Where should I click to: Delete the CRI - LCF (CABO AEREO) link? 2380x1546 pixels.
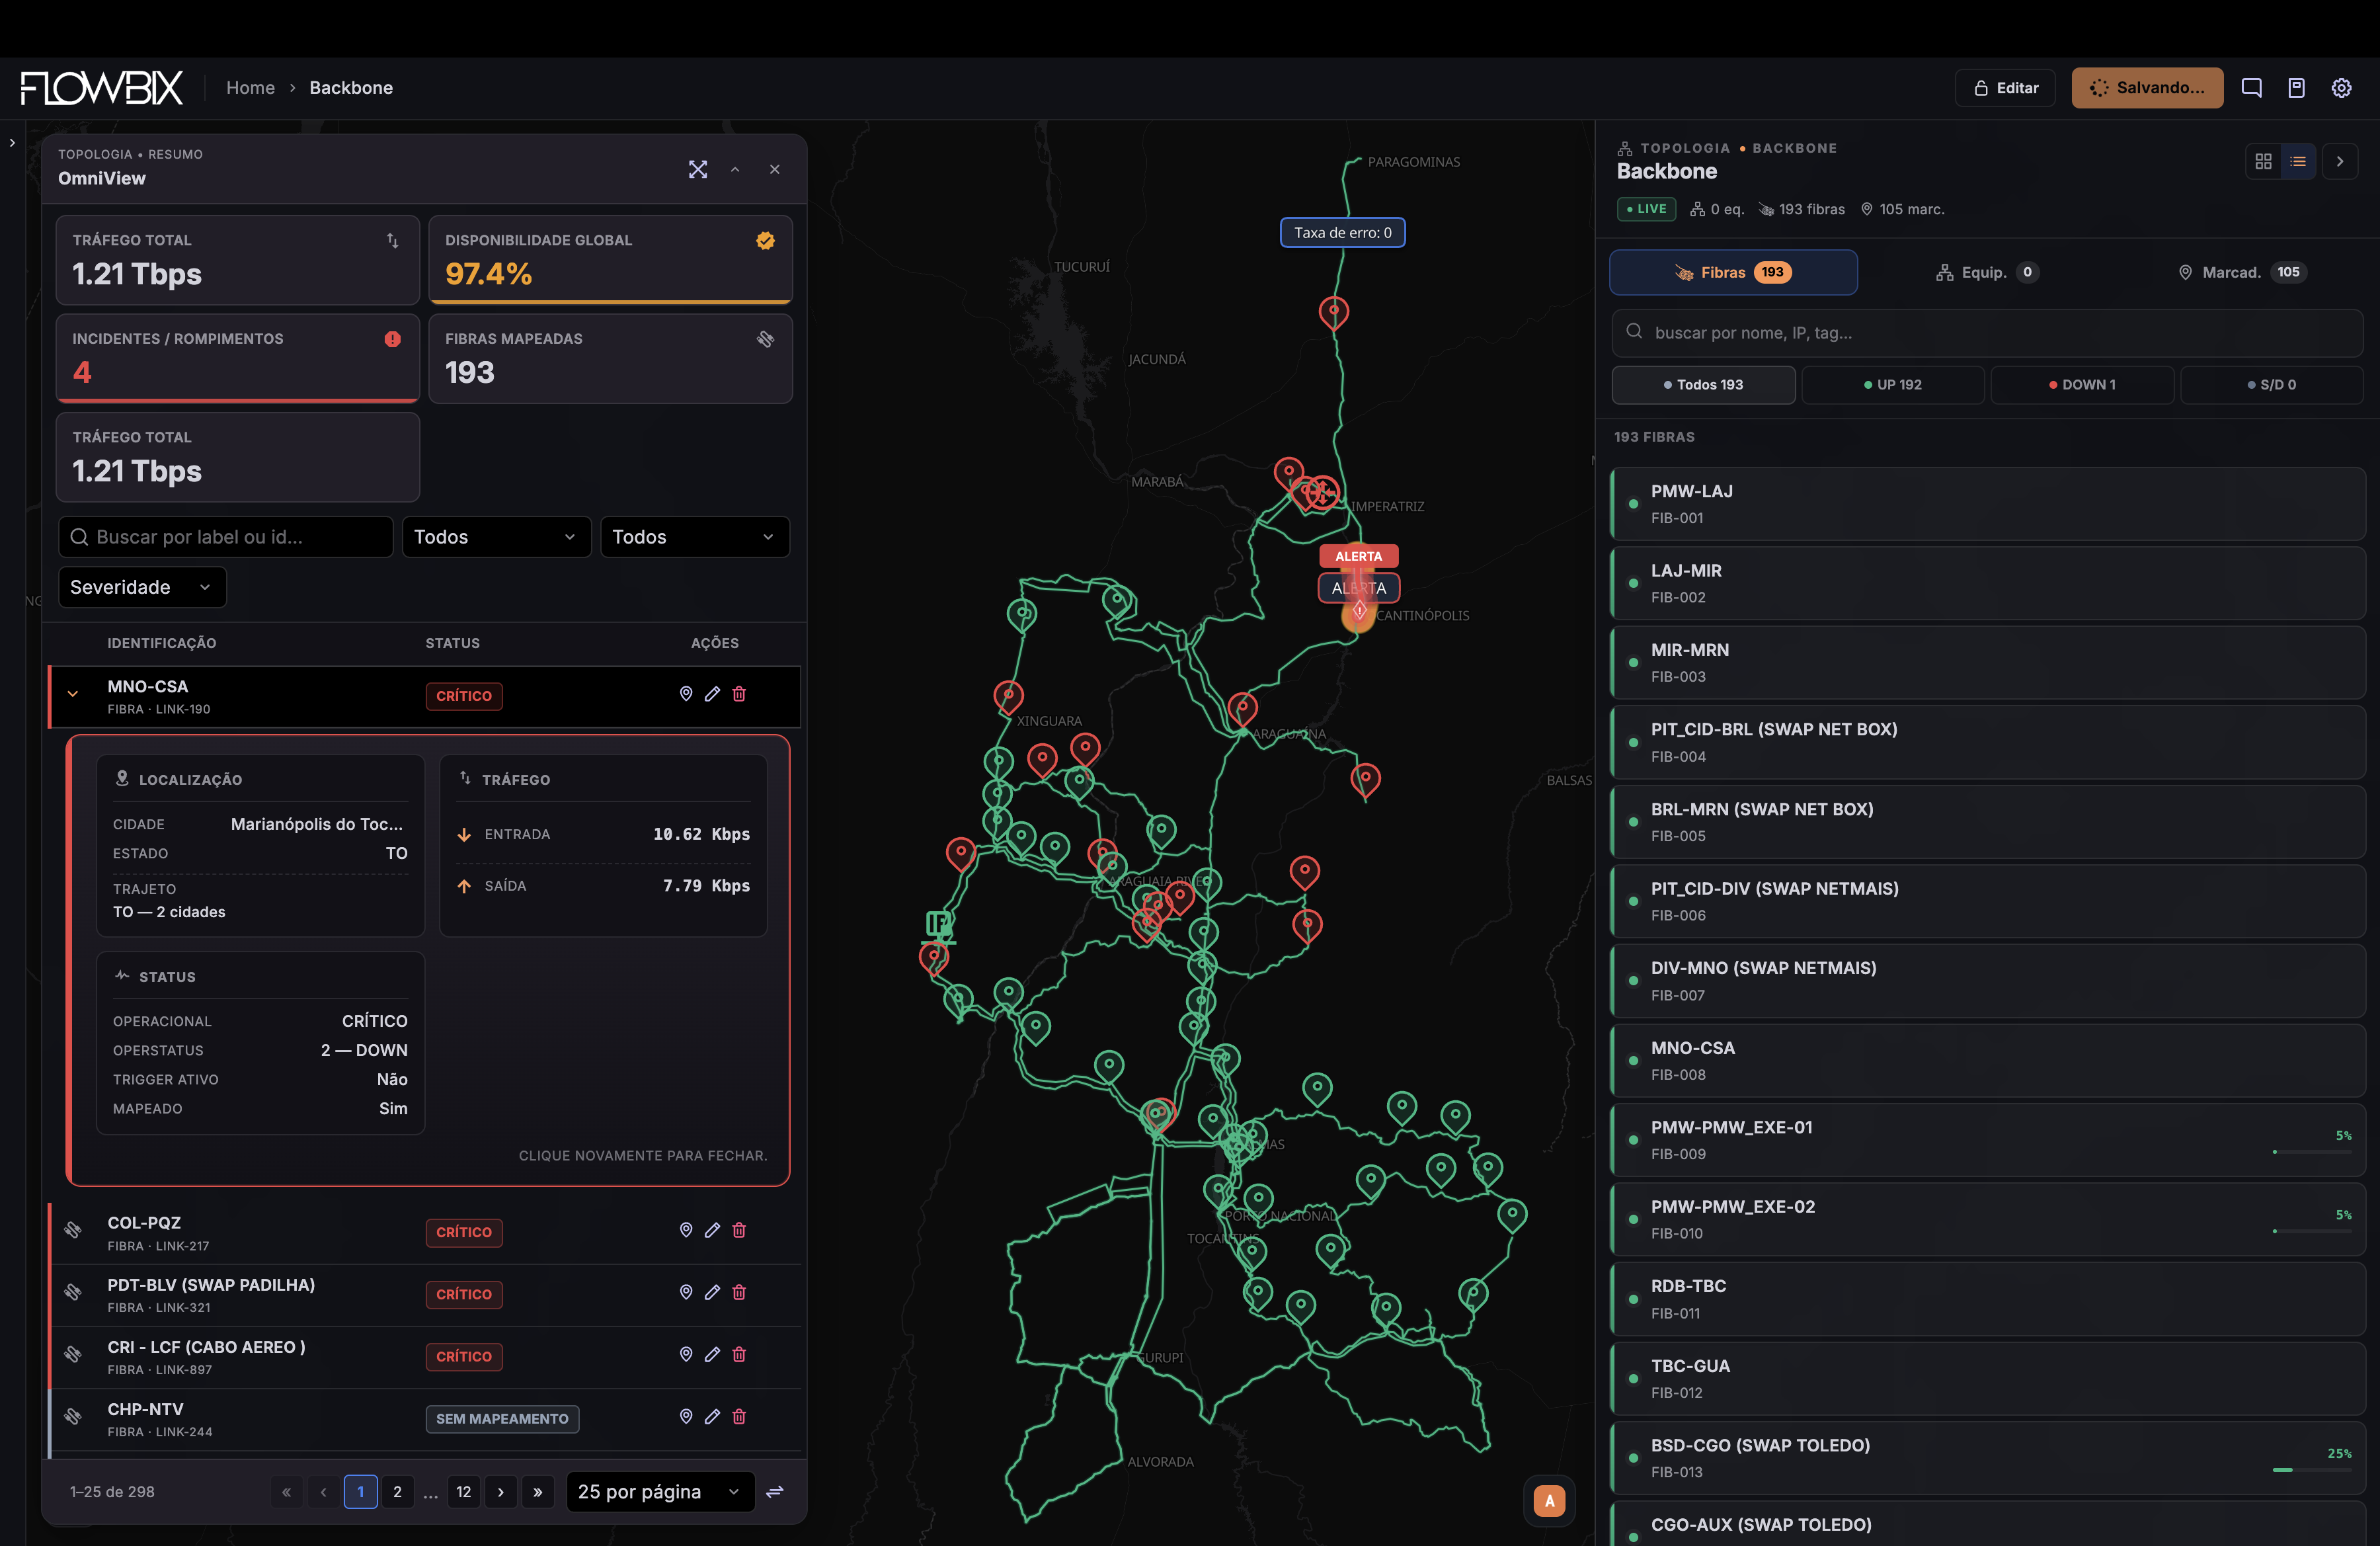[739, 1354]
